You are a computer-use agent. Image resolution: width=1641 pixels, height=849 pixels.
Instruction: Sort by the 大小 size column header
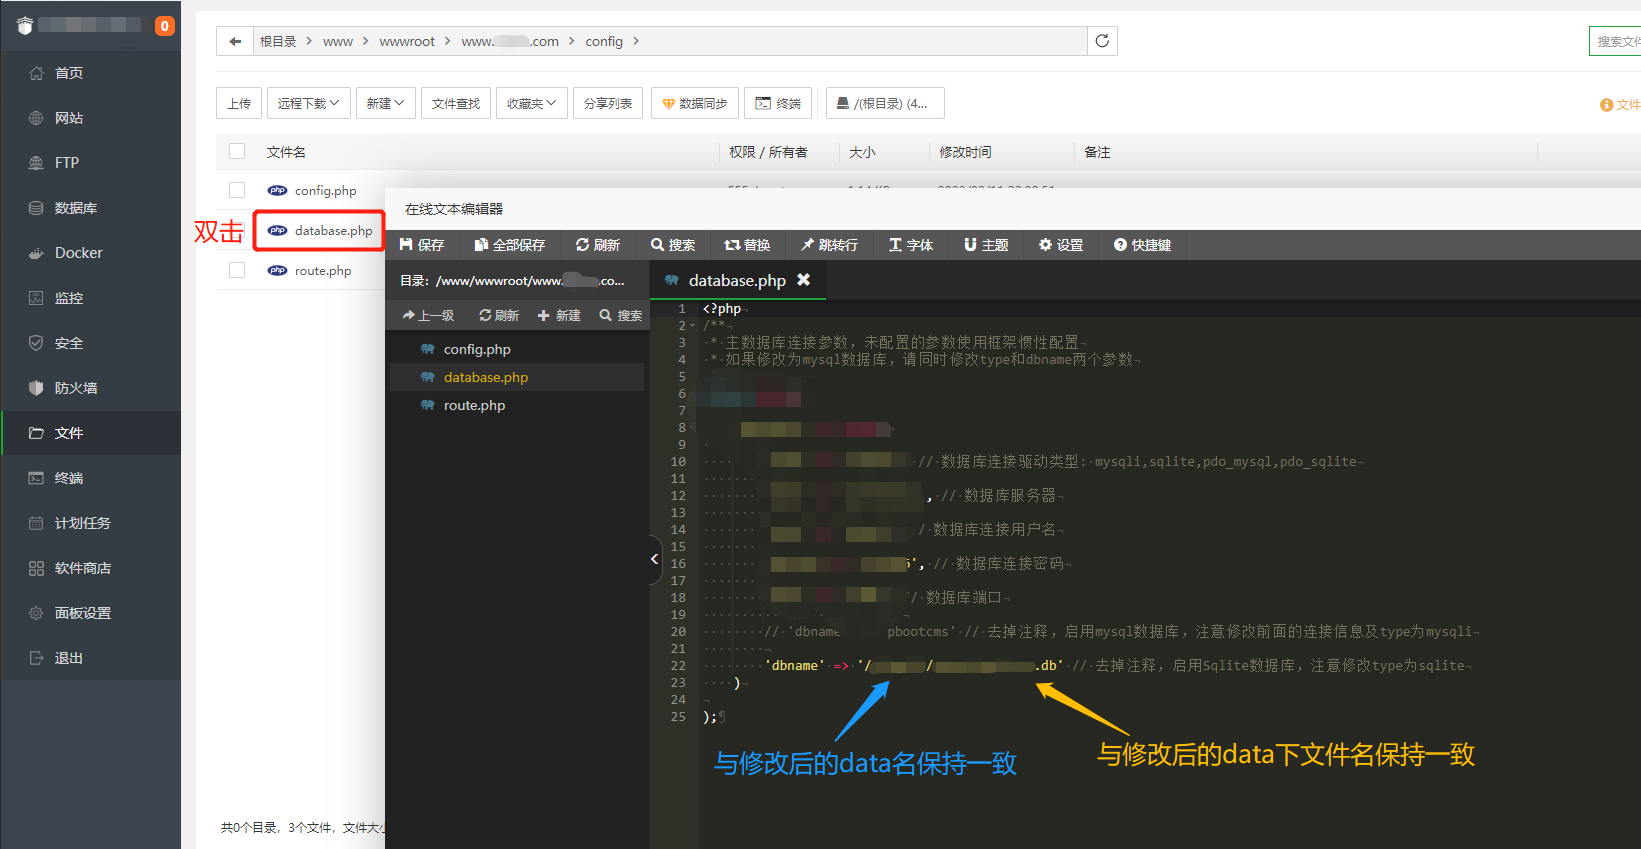pyautogui.click(x=862, y=152)
